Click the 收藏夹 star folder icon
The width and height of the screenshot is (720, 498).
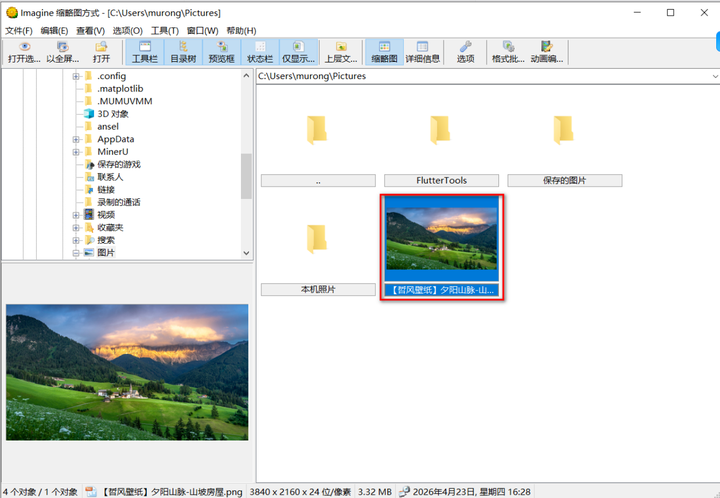[89, 228]
